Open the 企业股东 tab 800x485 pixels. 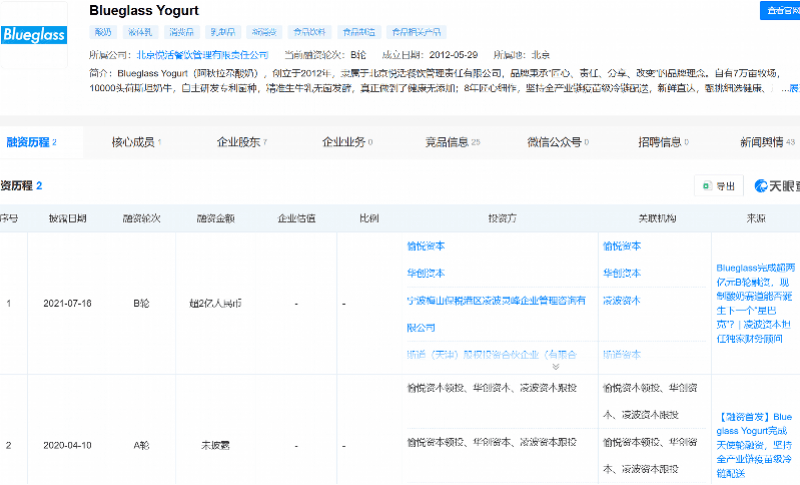pyautogui.click(x=242, y=143)
